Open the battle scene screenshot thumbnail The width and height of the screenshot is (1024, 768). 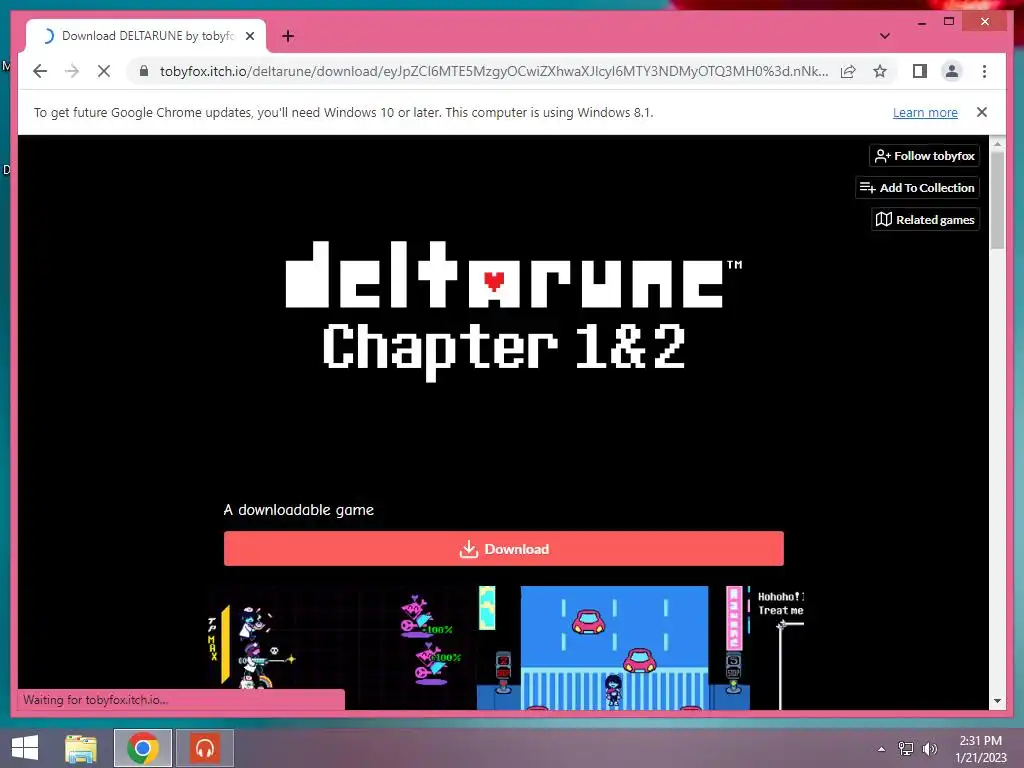click(341, 647)
